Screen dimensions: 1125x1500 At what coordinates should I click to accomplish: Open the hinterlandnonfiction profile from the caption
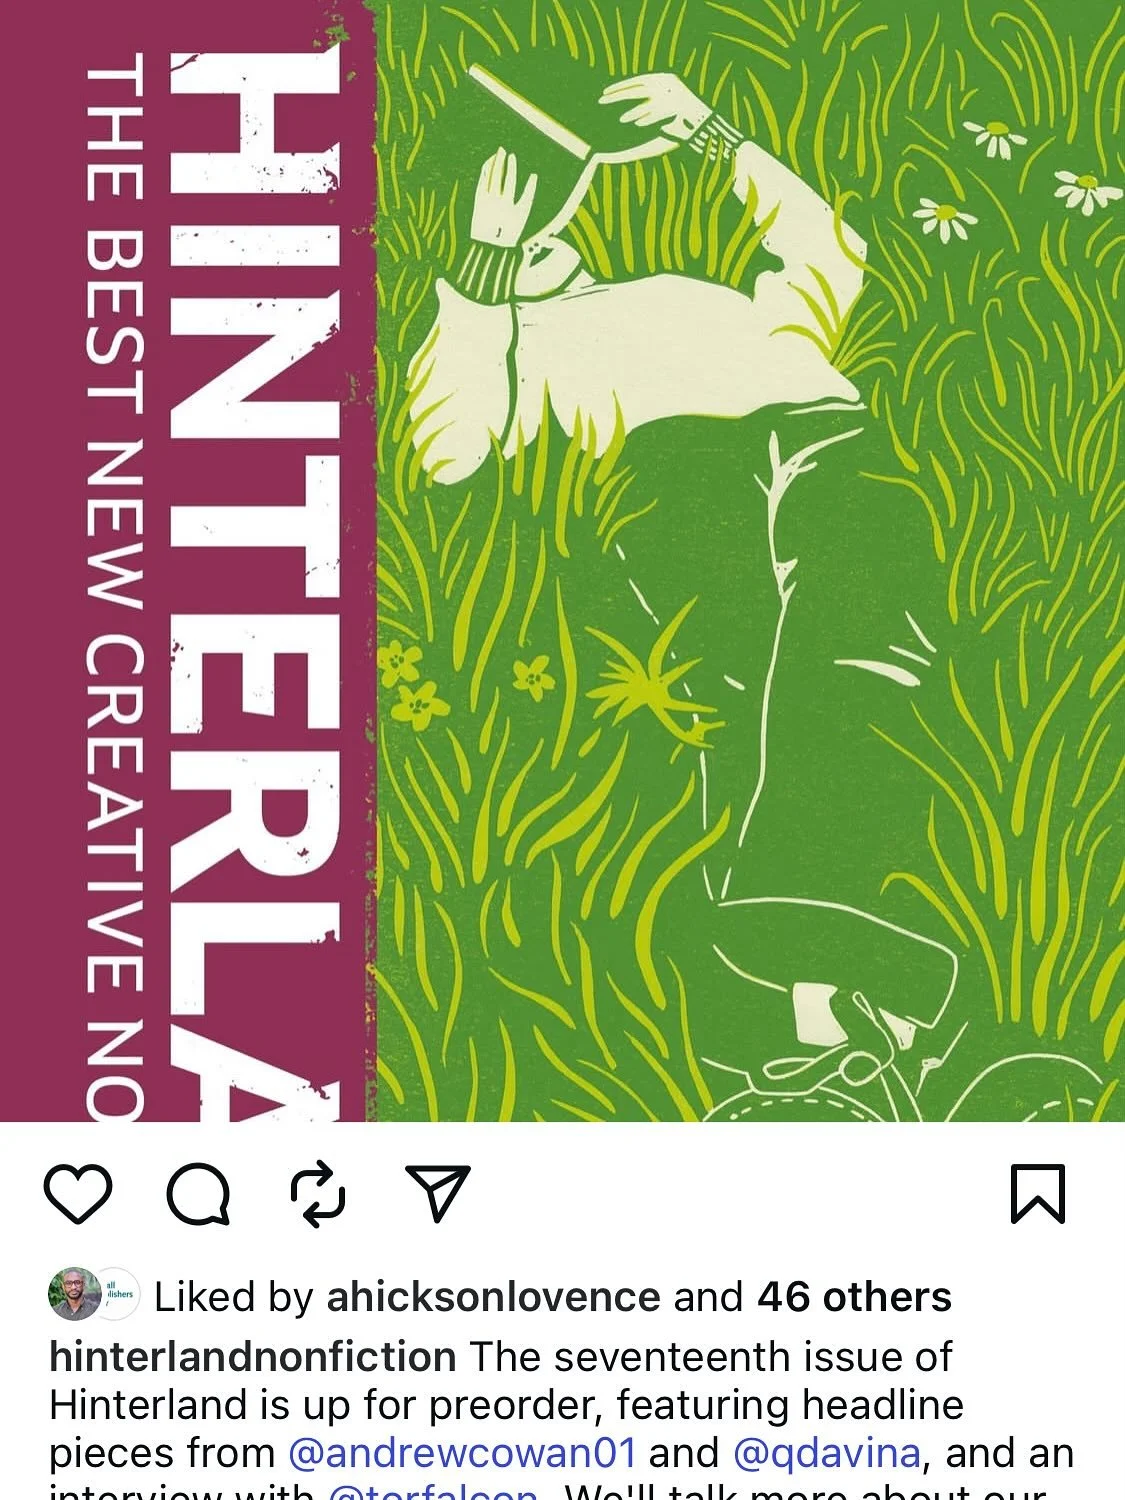[253, 1357]
